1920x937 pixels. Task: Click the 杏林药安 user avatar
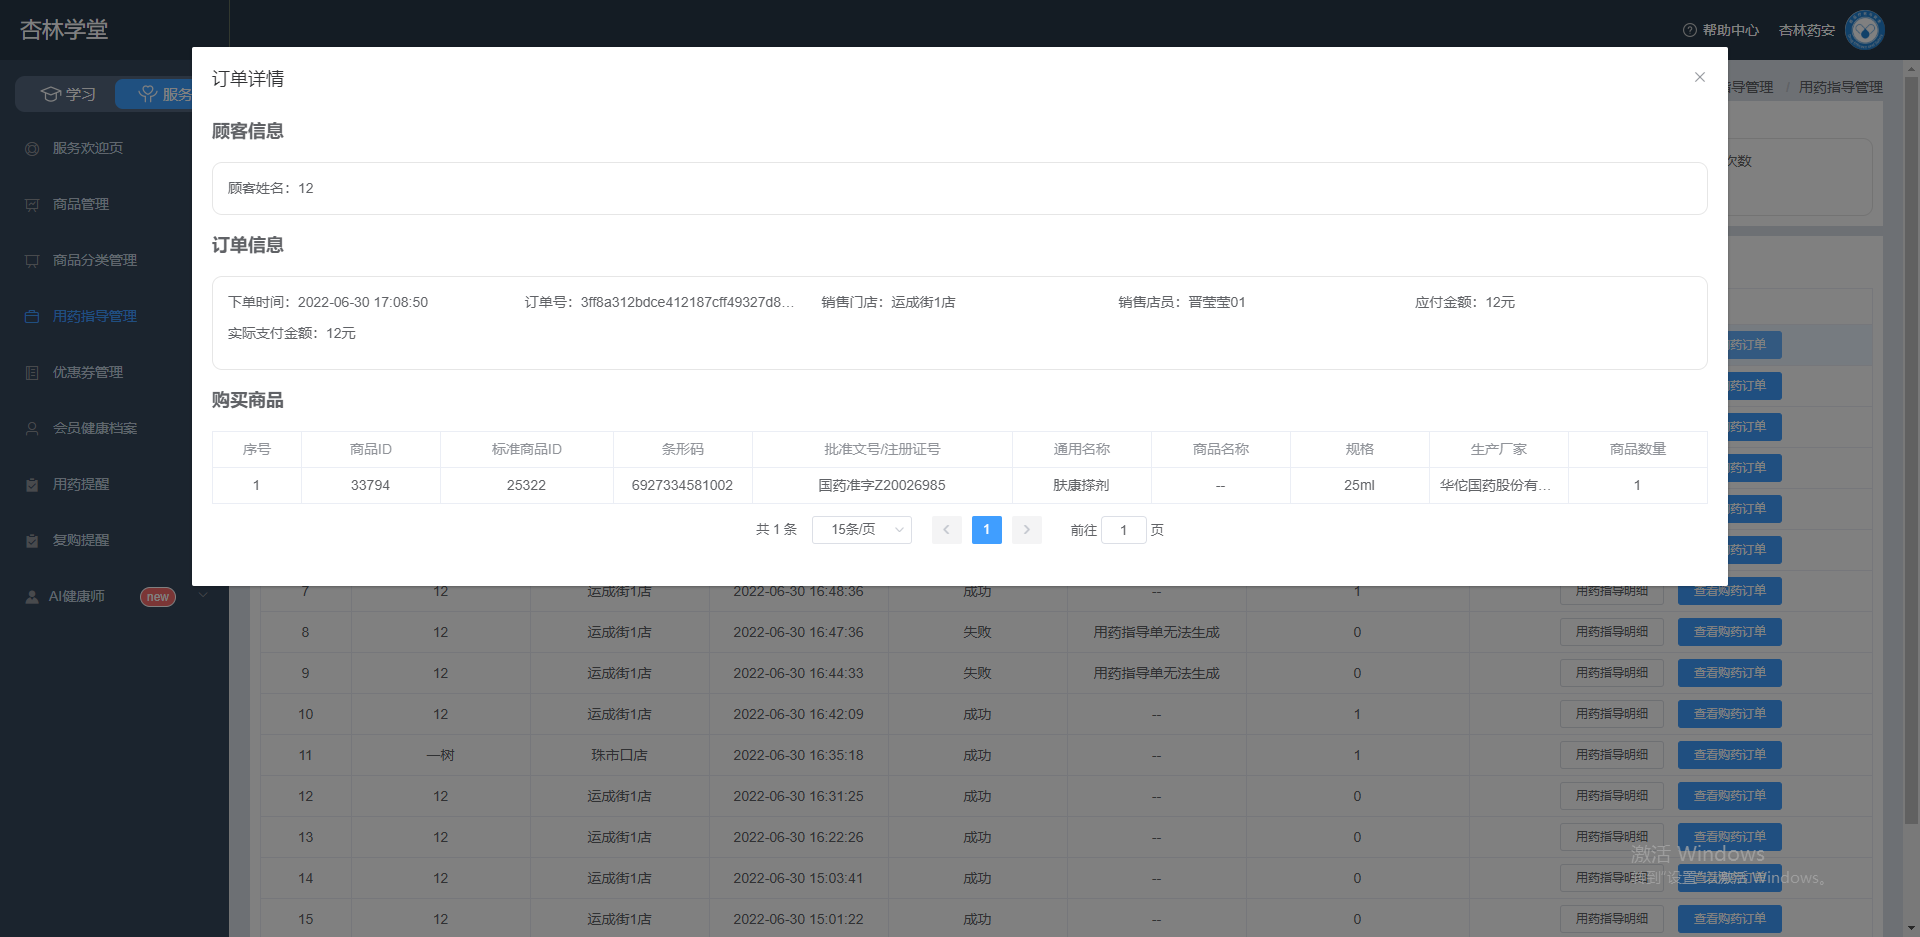point(1864,30)
